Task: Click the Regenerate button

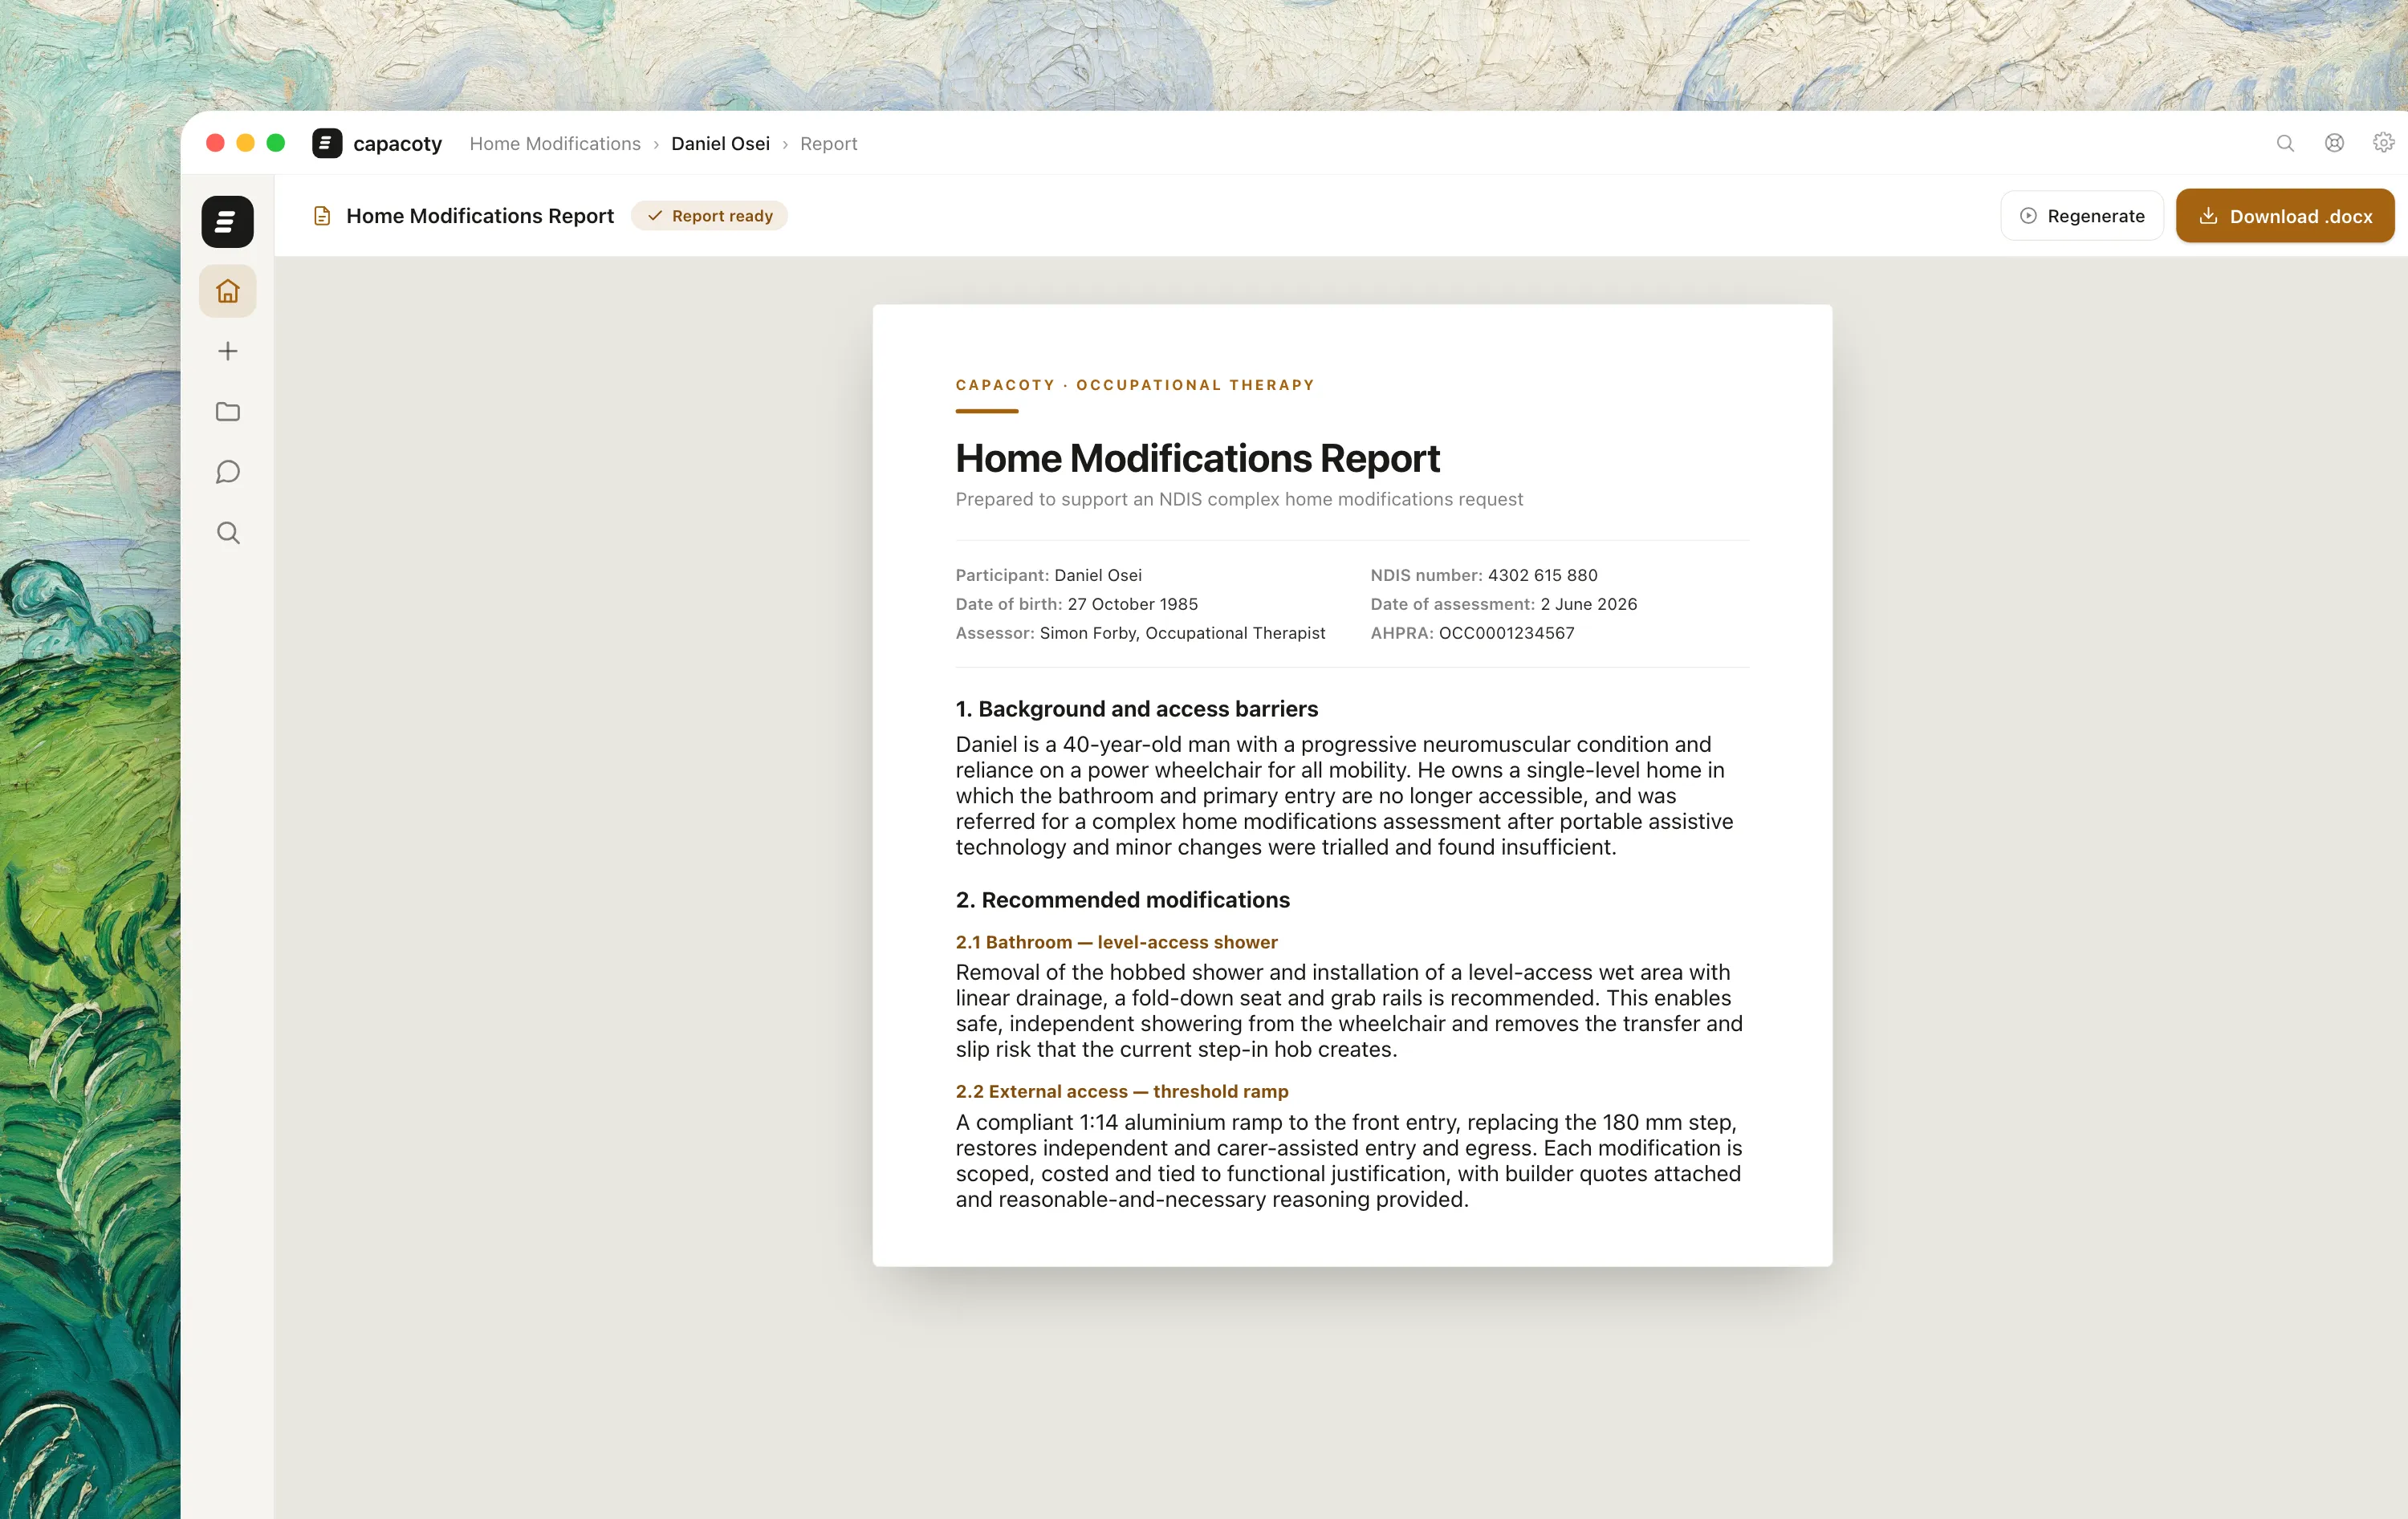Action: [x=2082, y=216]
